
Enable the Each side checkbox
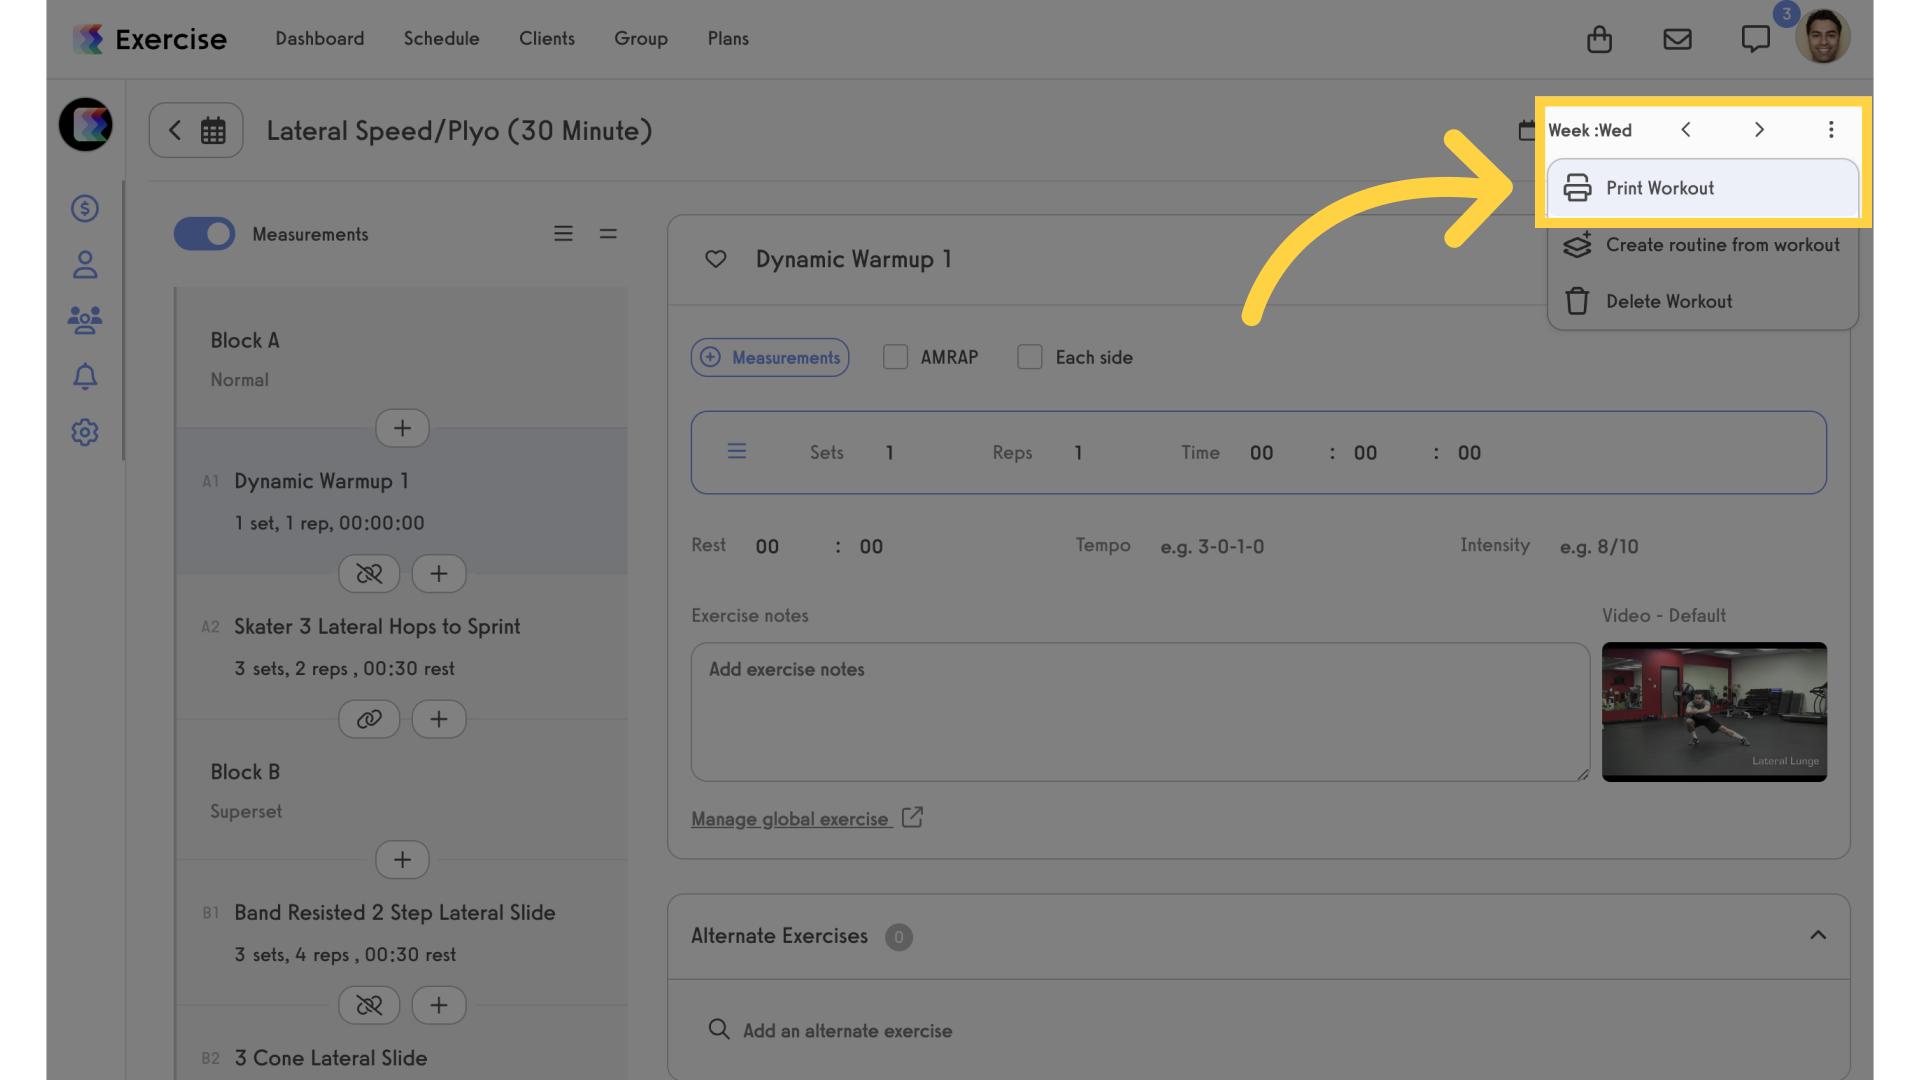pos(1029,357)
